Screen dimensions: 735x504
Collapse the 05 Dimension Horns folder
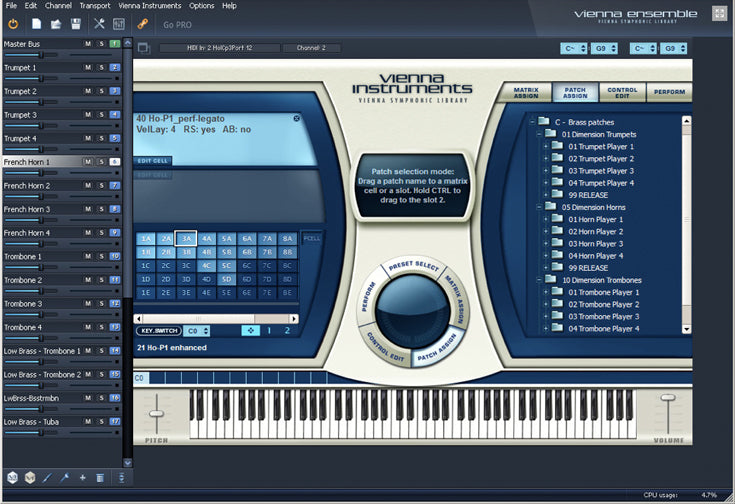tap(539, 207)
